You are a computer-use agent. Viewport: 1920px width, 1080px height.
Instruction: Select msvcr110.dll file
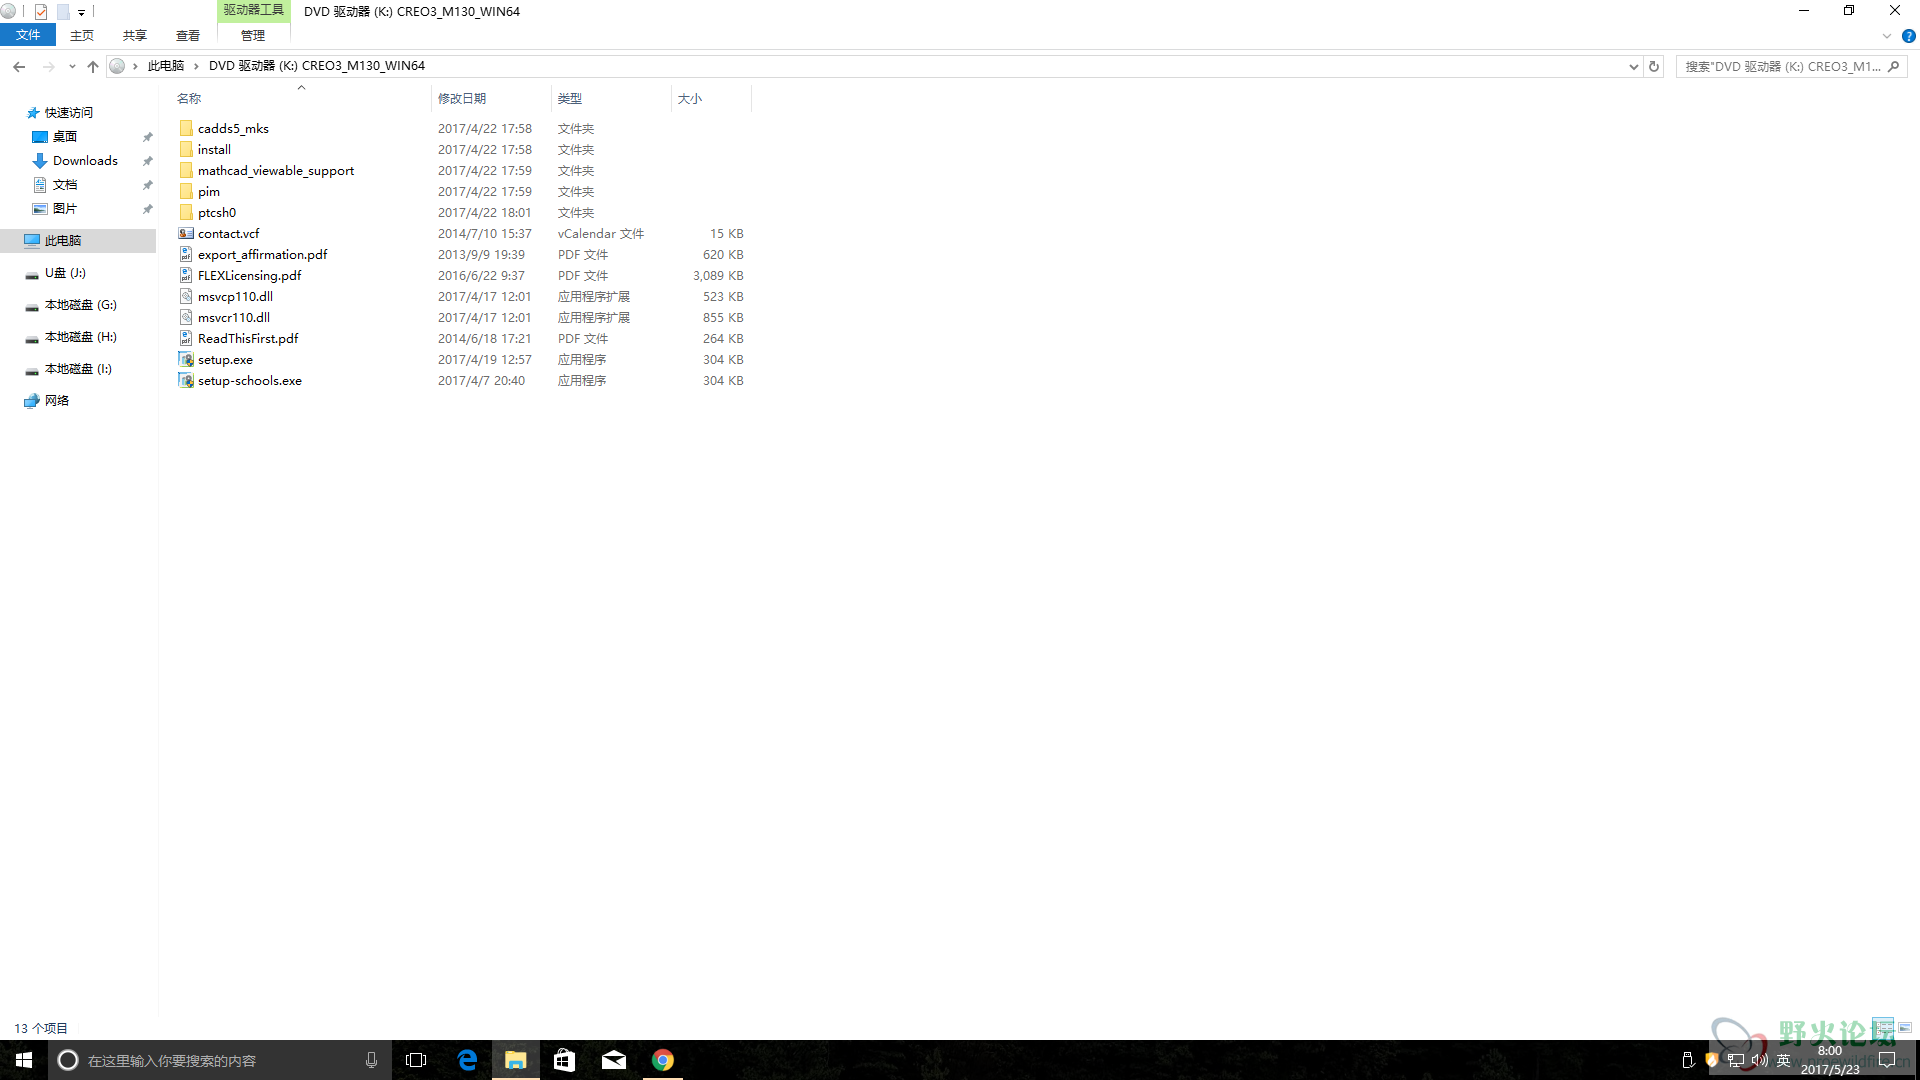click(233, 317)
